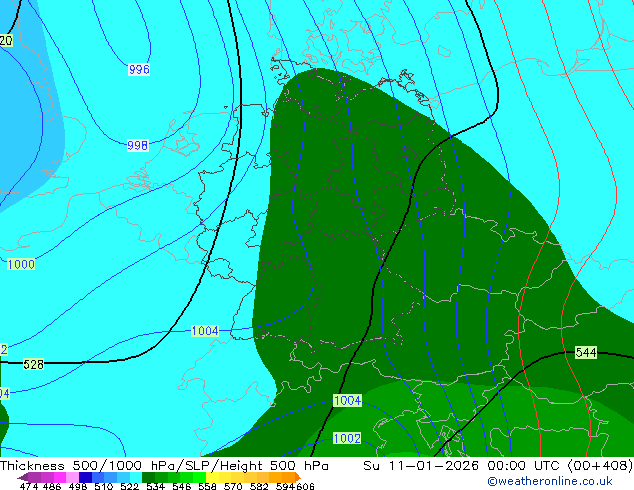Click the 534 value on the legend scale
Viewport: 634px width, 490px height.
coord(155,486)
